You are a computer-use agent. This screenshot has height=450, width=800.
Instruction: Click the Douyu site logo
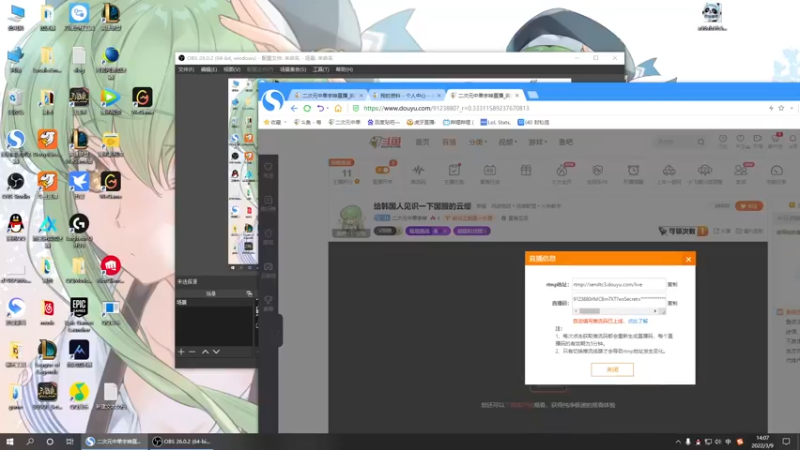[385, 142]
